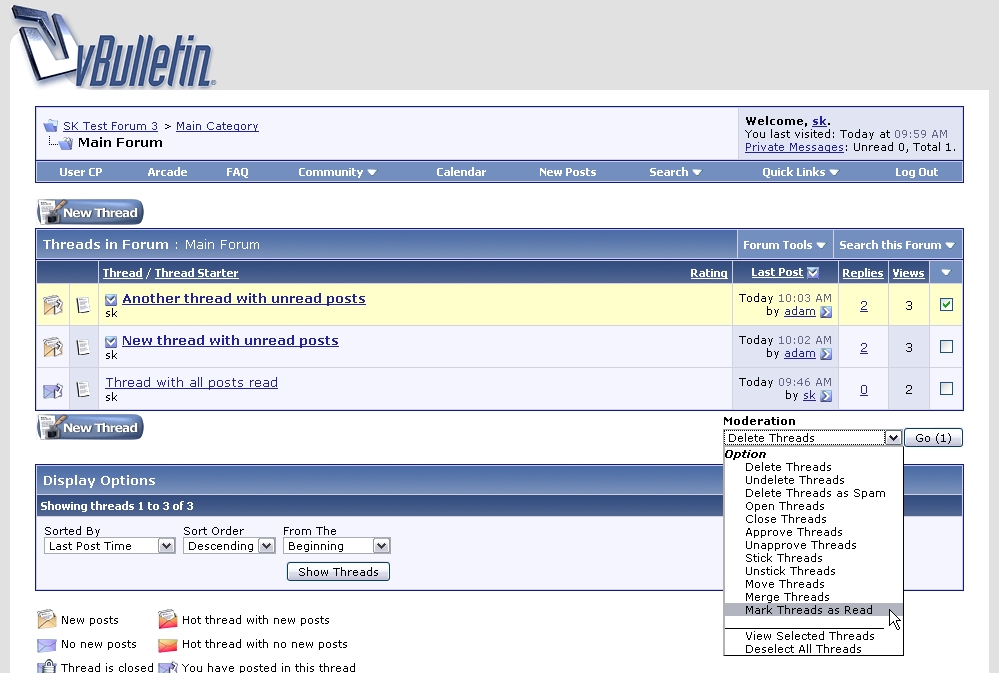999x673 pixels.
Task: Open the 'From The' Beginning dropdown
Action: (336, 546)
